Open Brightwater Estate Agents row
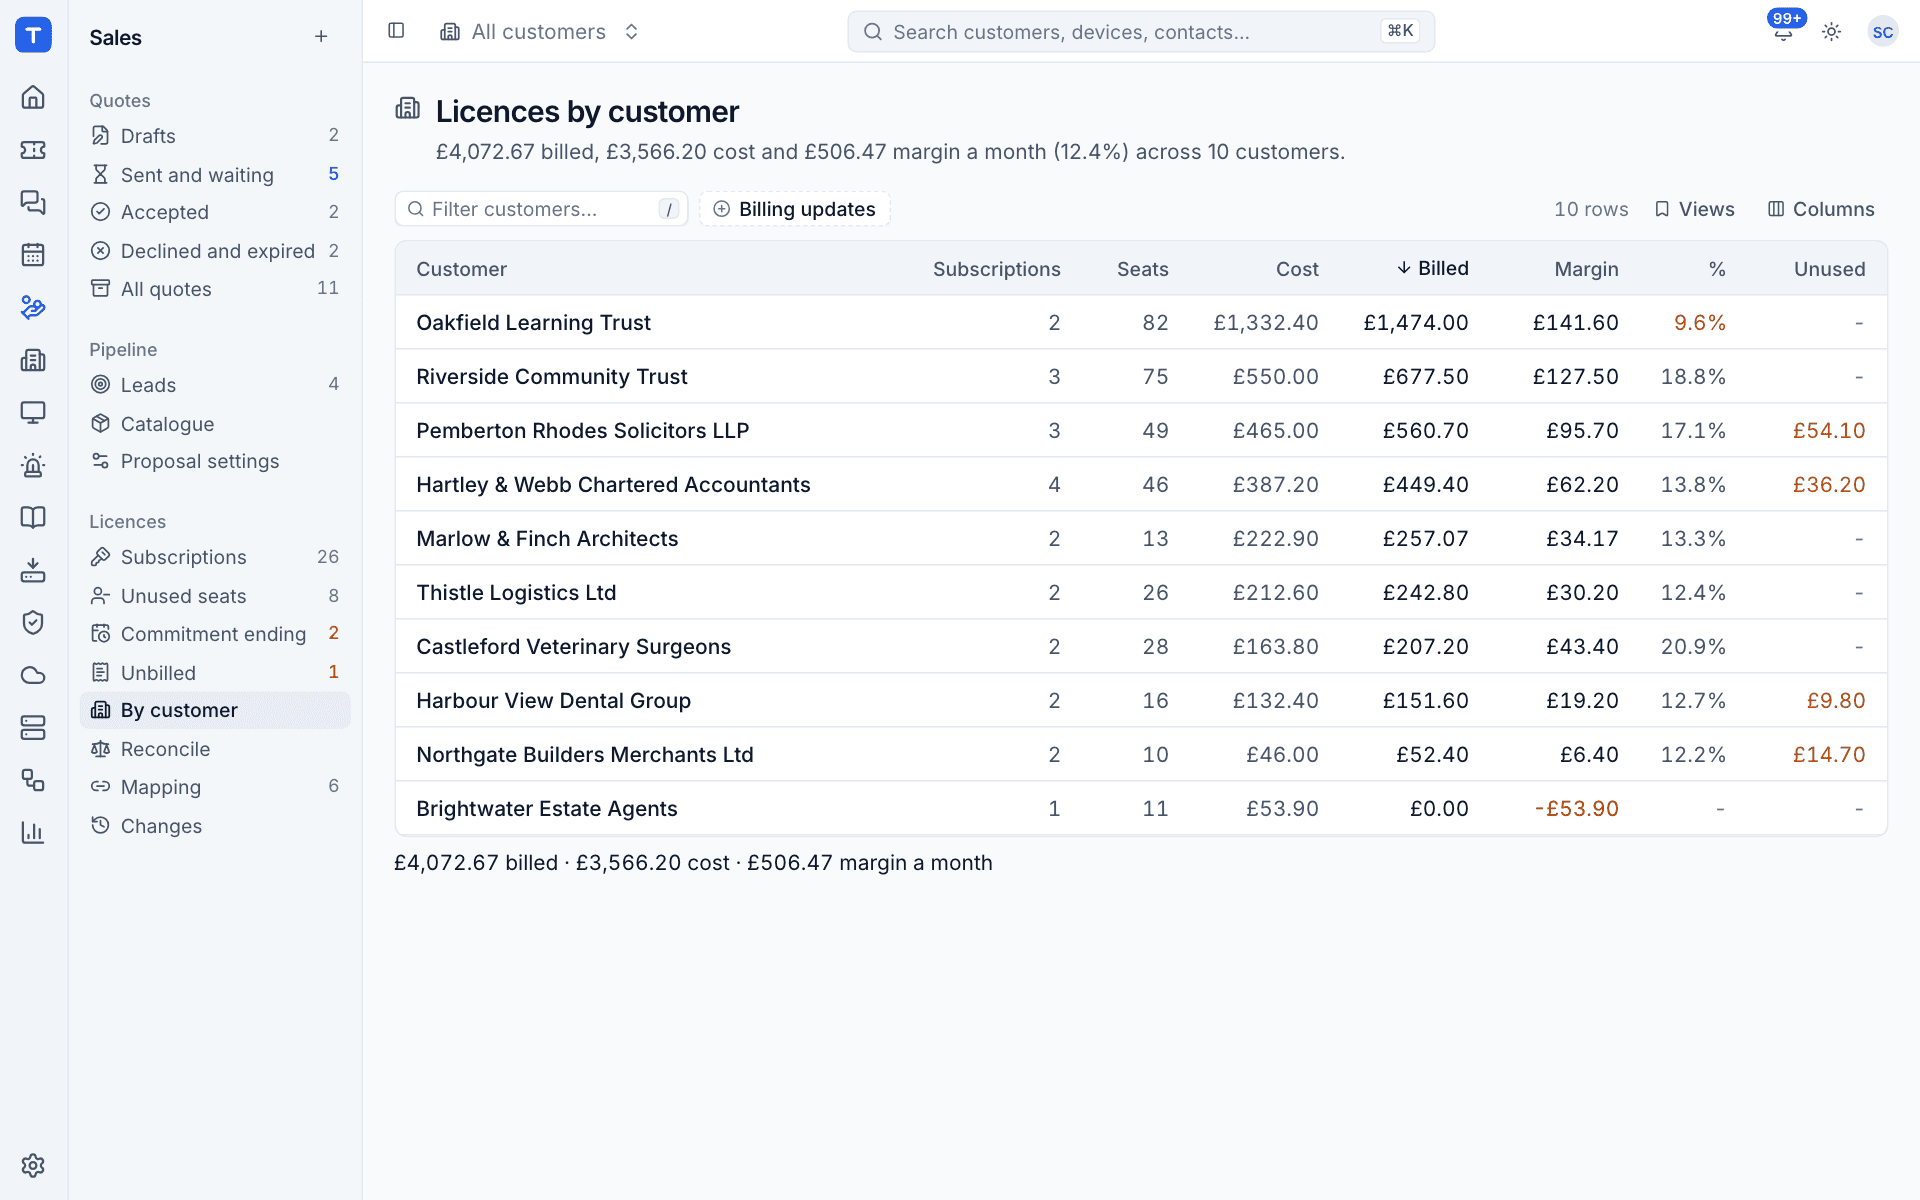The image size is (1920, 1200). (x=1141, y=808)
